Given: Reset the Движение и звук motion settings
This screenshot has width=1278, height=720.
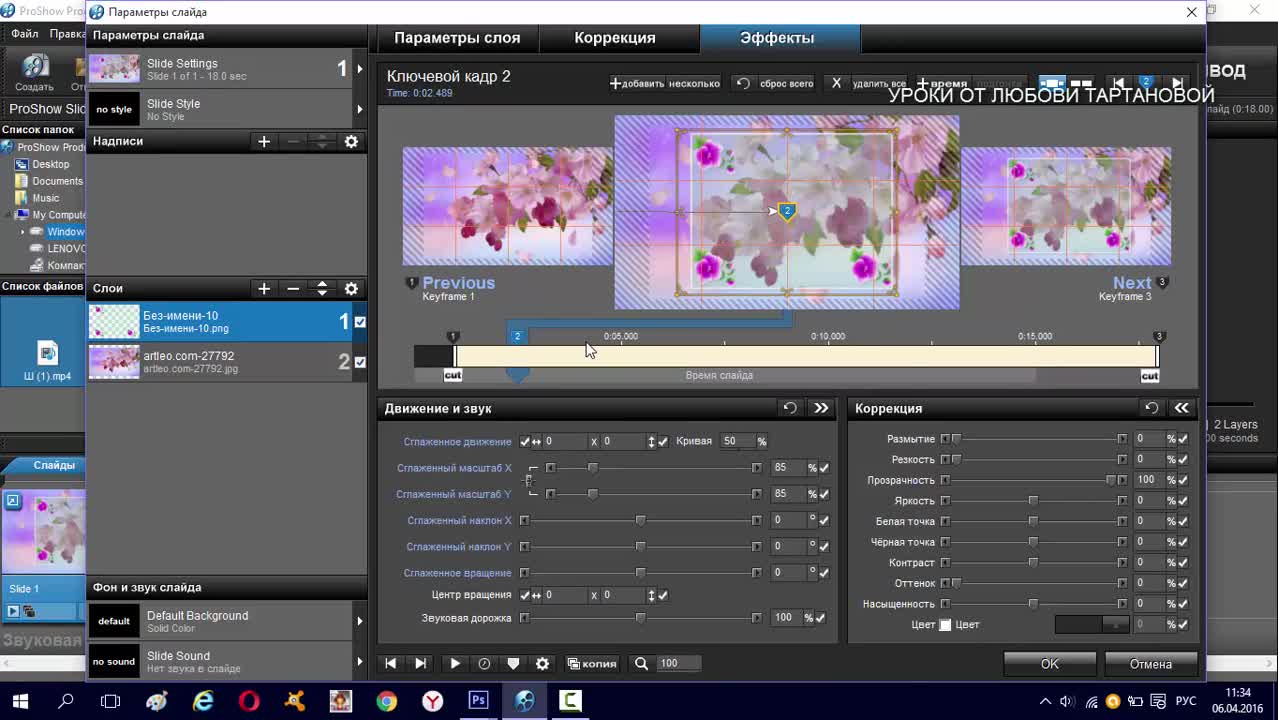Looking at the screenshot, I should (x=790, y=408).
